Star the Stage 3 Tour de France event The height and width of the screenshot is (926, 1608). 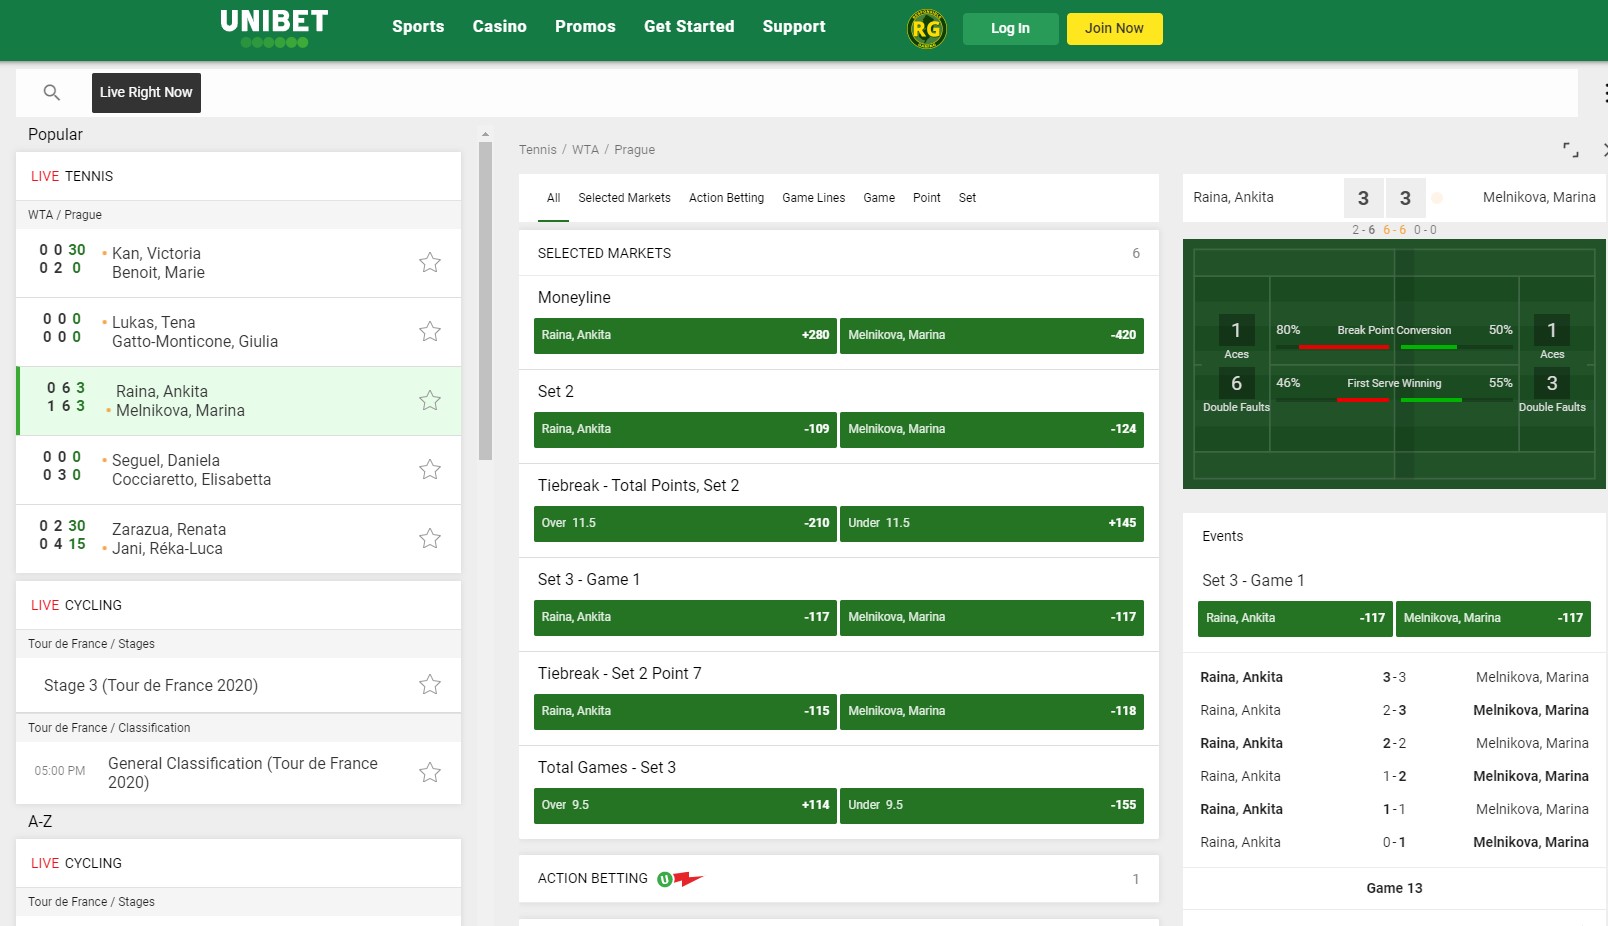click(x=430, y=685)
